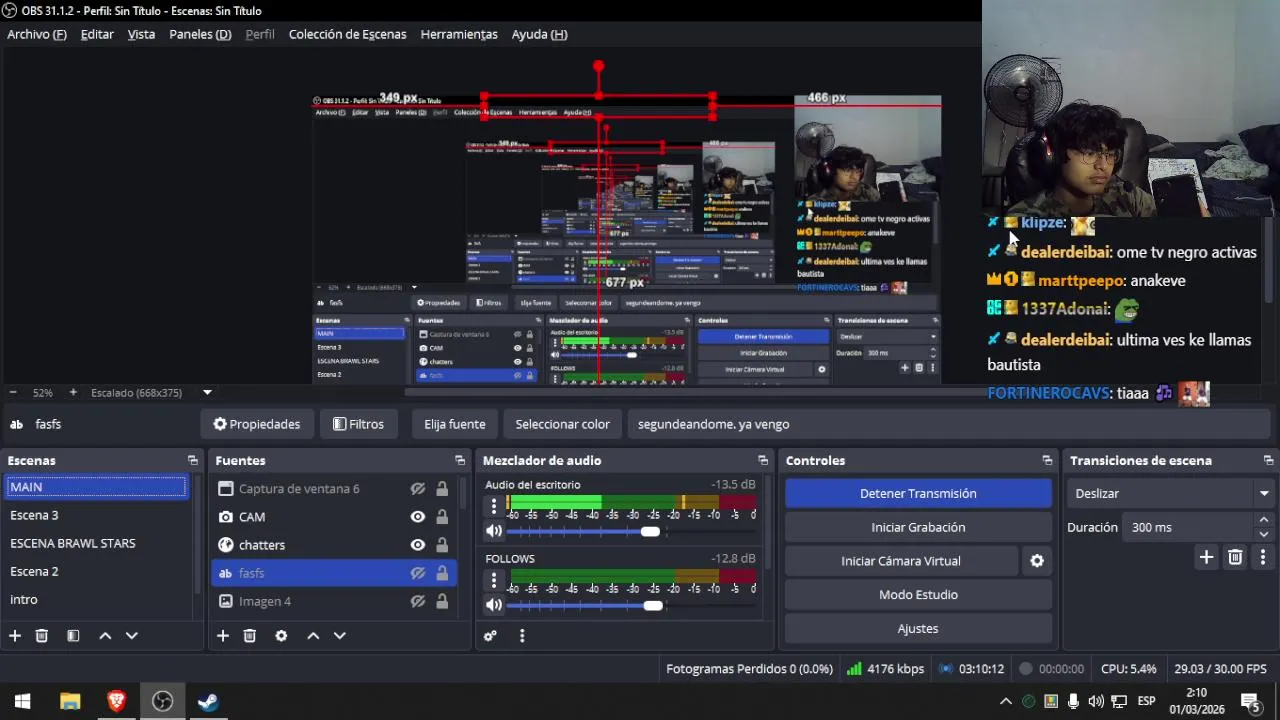
Task: Unlock the chatters source
Action: point(442,545)
